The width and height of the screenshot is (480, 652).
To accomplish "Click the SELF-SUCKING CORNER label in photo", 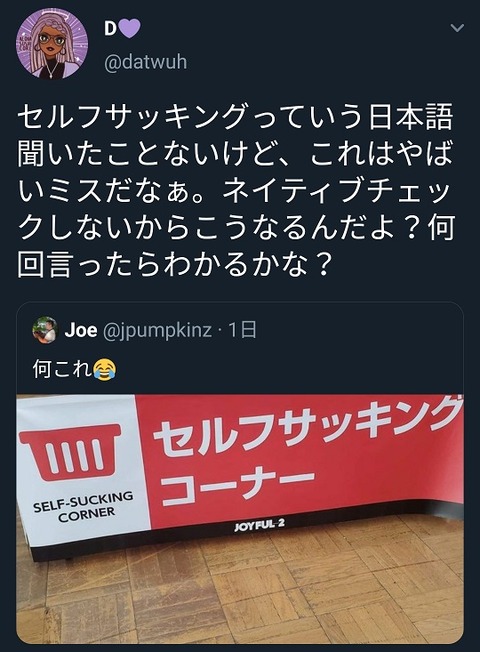I will pos(84,507).
